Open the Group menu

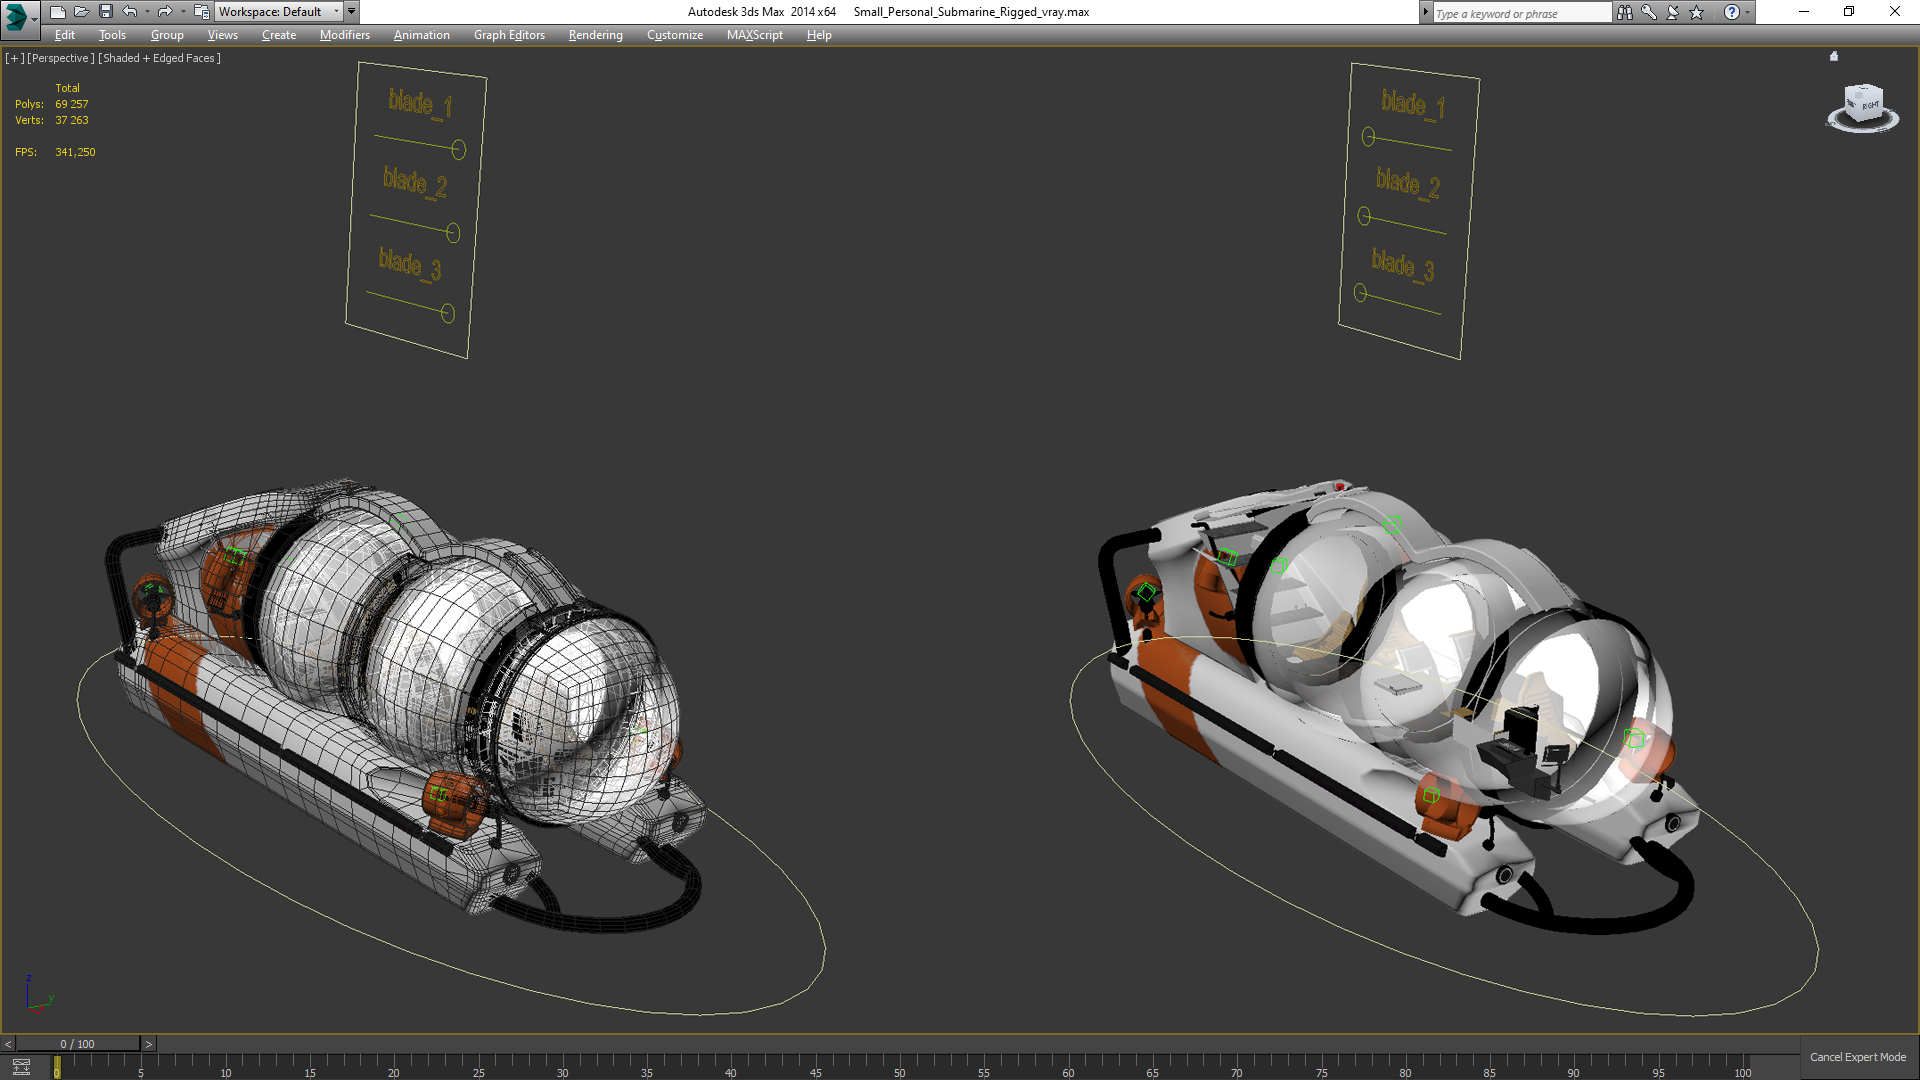(x=167, y=35)
